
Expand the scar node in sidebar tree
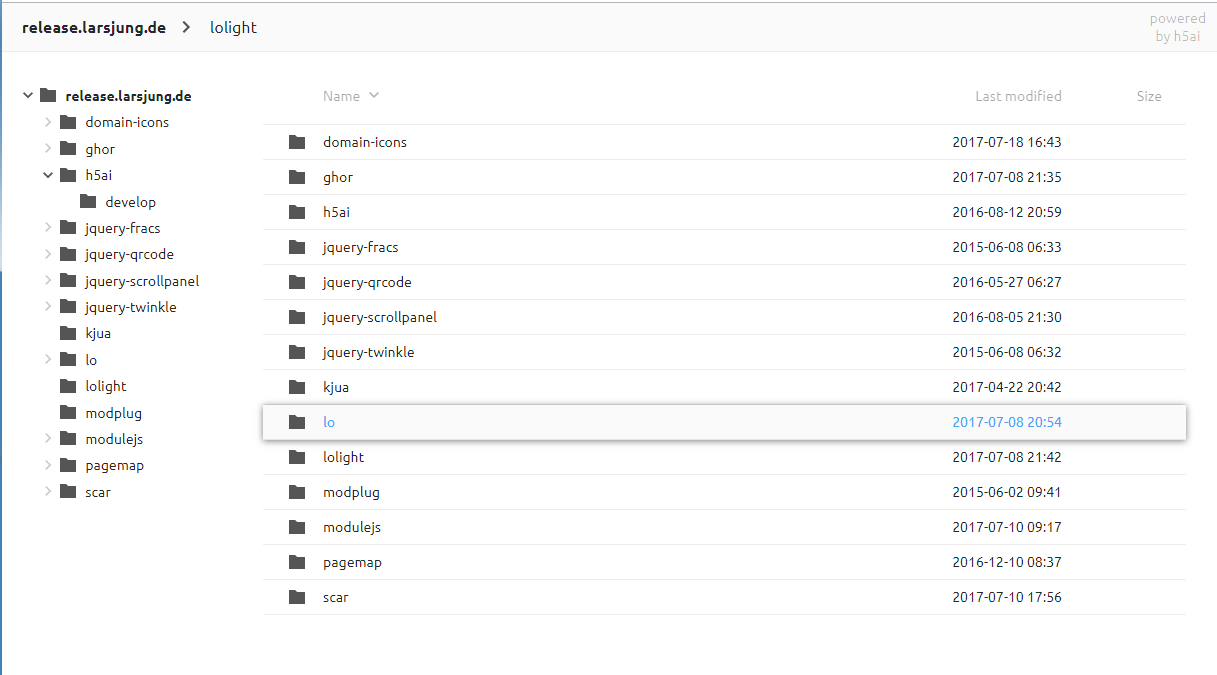coord(48,492)
